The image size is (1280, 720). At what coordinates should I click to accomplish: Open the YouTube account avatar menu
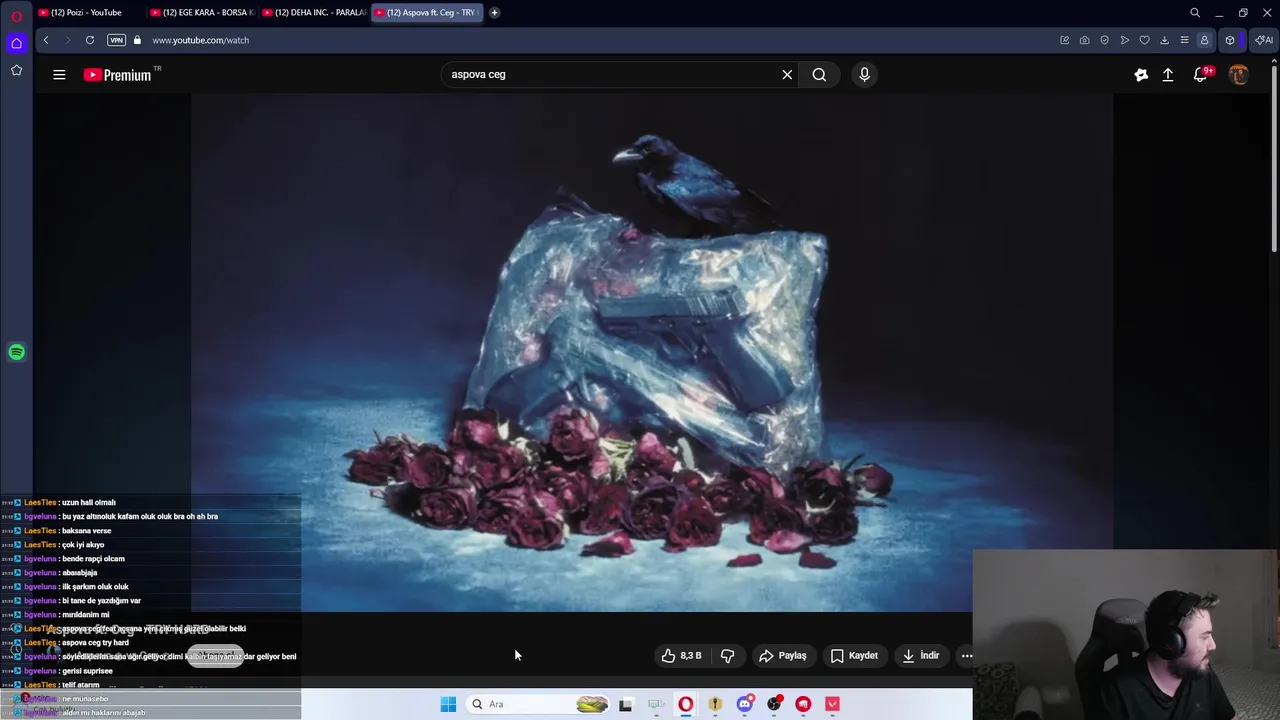click(x=1239, y=74)
